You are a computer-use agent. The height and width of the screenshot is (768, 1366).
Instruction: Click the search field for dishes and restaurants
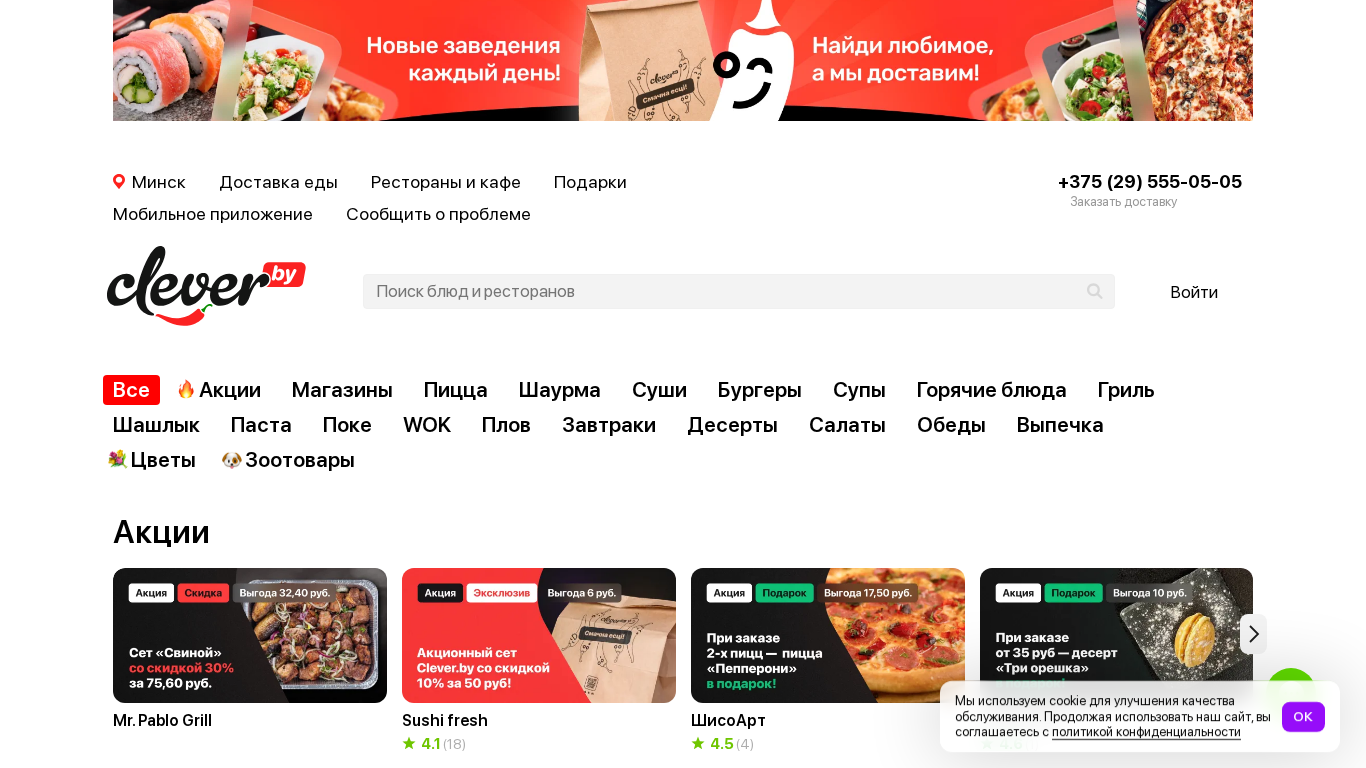point(738,291)
